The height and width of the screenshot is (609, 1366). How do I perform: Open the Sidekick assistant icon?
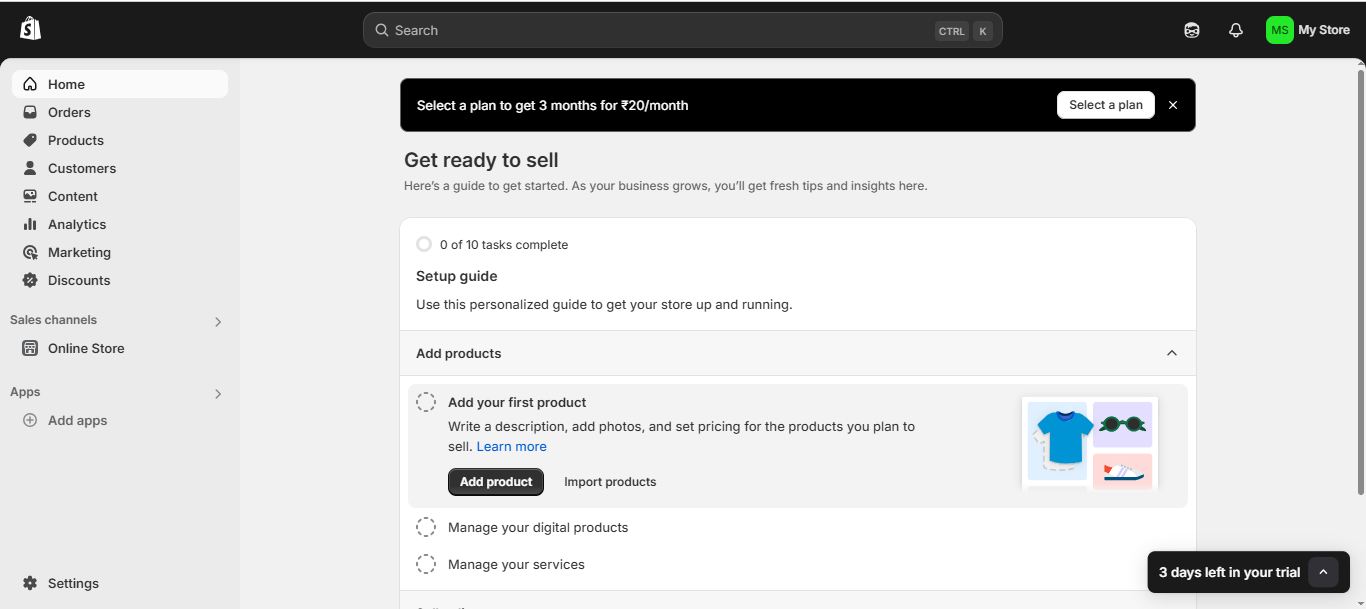pyautogui.click(x=1192, y=30)
